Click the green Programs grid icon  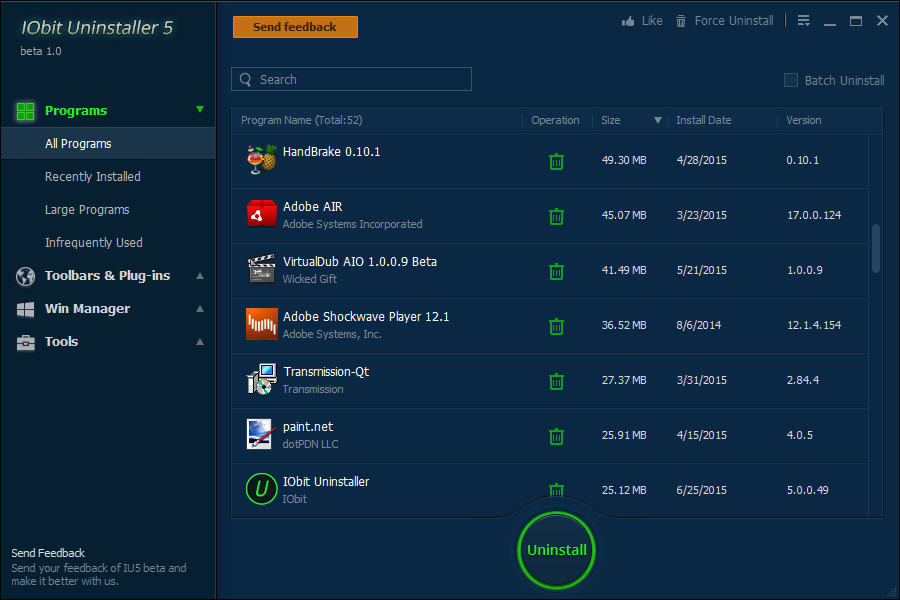tap(25, 111)
